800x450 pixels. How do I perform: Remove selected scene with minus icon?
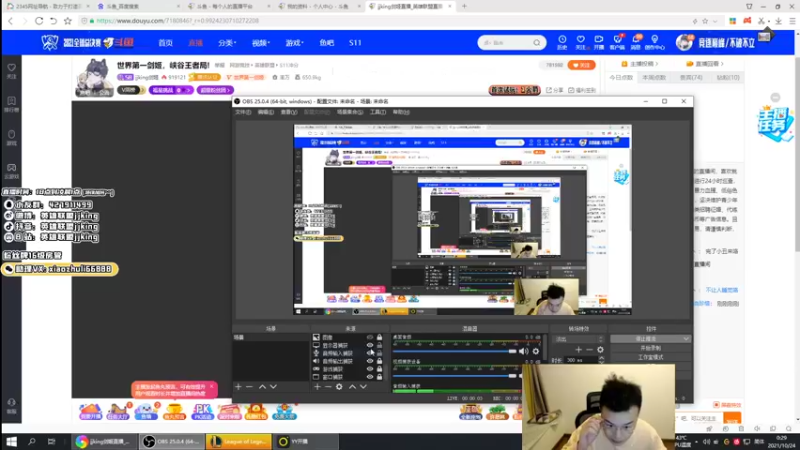point(249,387)
